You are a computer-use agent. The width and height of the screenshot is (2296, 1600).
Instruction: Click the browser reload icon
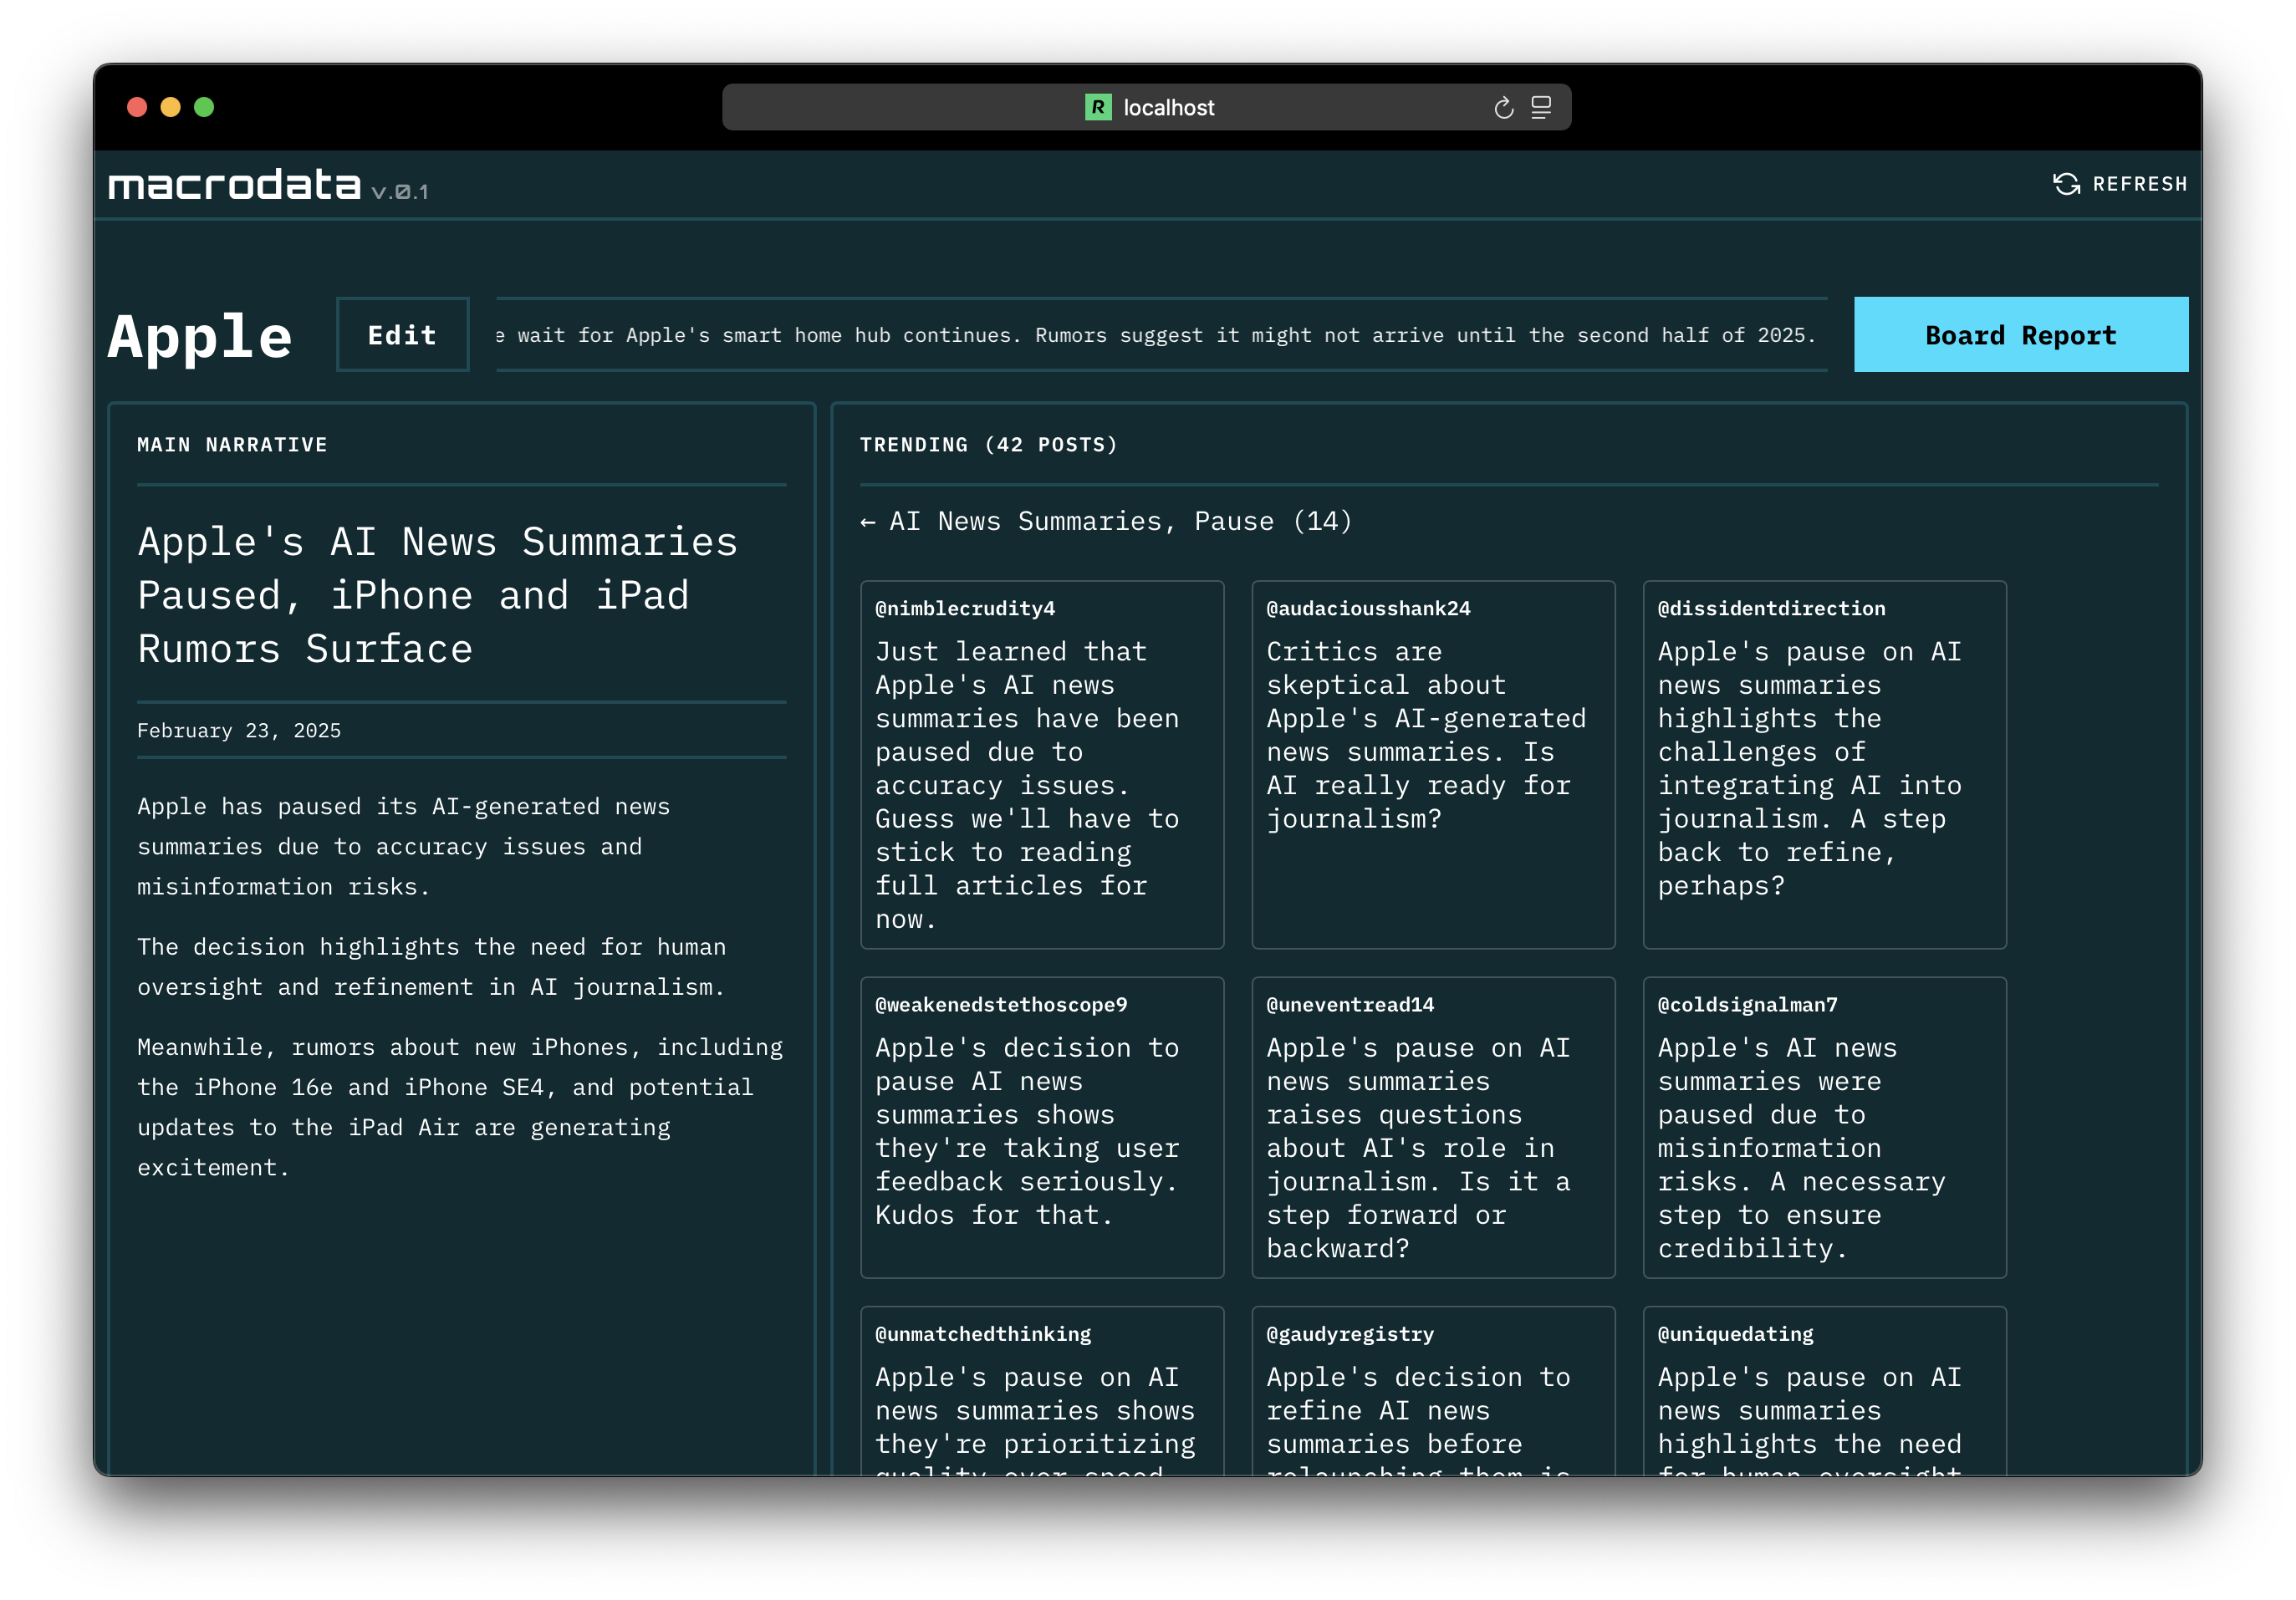[1503, 108]
